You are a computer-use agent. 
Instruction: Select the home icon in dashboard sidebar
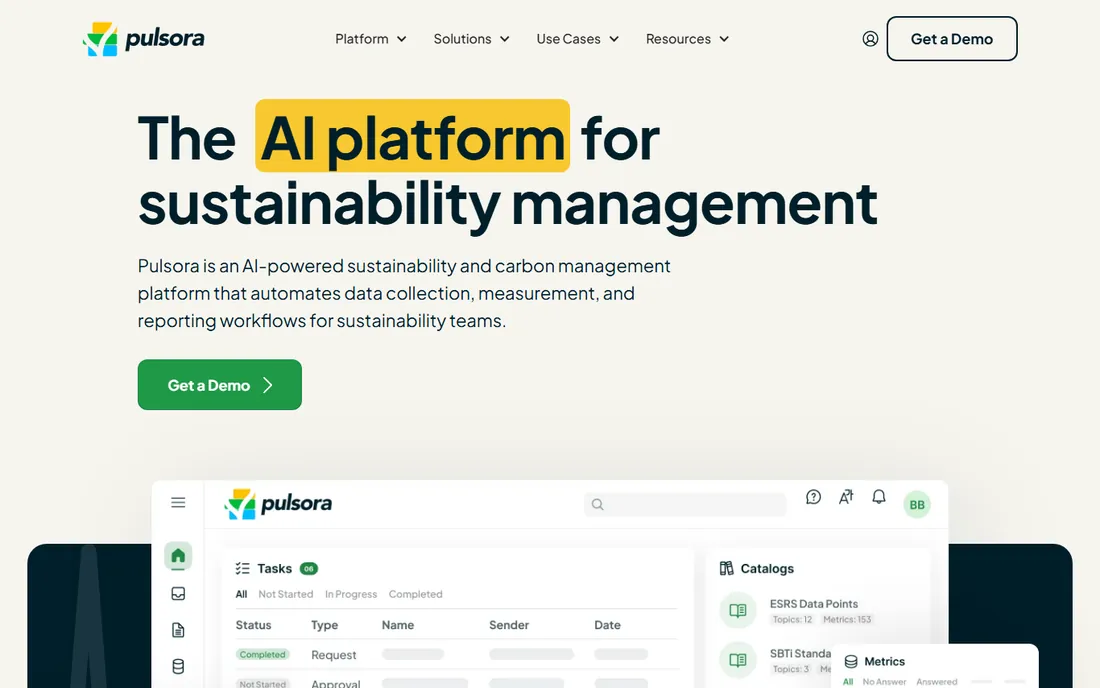click(x=178, y=555)
